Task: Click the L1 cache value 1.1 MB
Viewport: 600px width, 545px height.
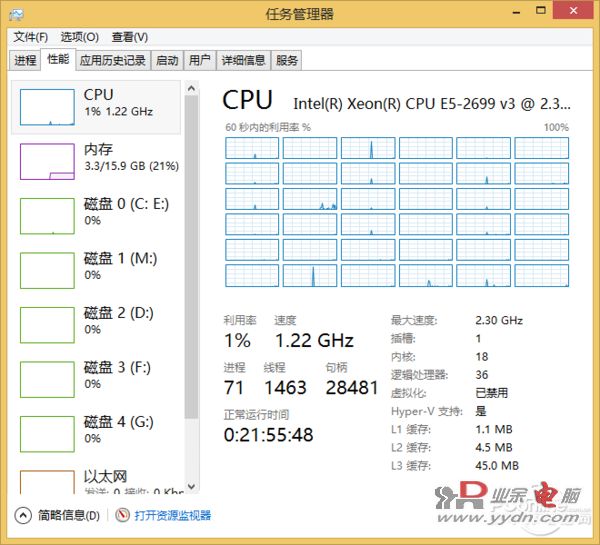Action: point(494,429)
